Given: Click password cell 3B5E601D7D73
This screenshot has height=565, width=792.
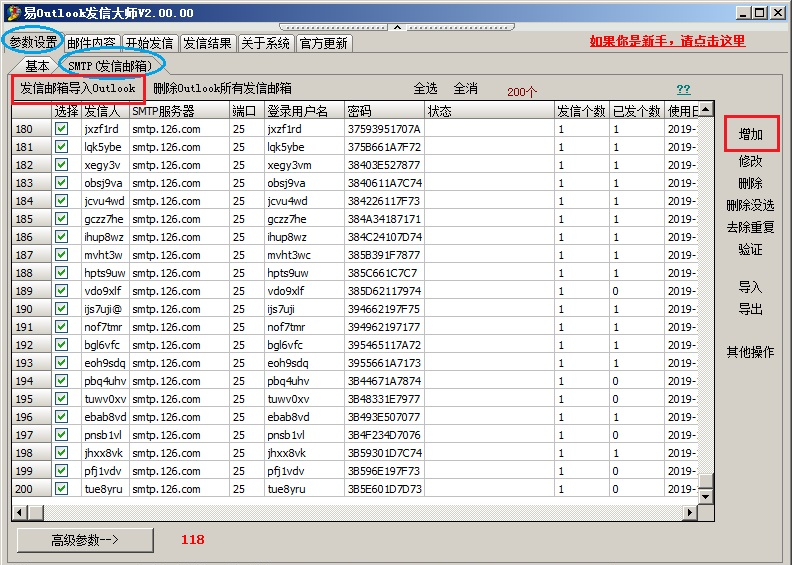Looking at the screenshot, I should 384,489.
